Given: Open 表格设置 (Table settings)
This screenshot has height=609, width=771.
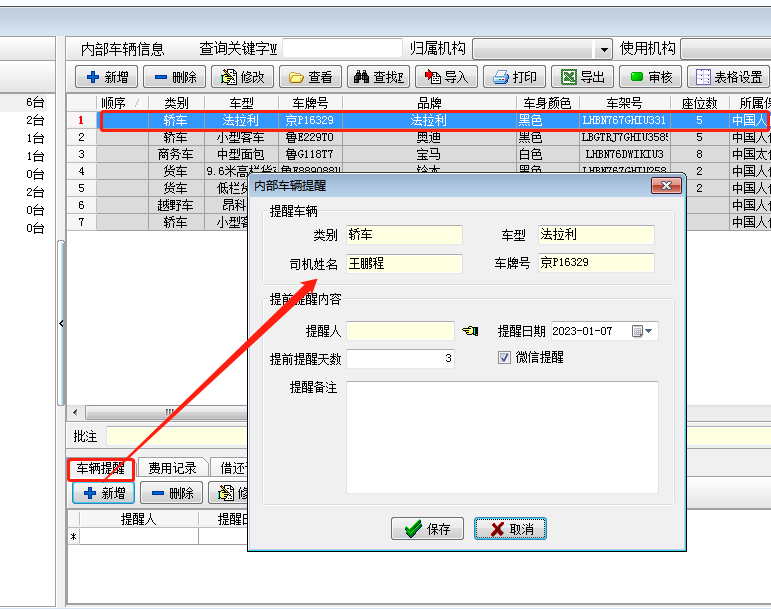Looking at the screenshot, I should click(728, 77).
